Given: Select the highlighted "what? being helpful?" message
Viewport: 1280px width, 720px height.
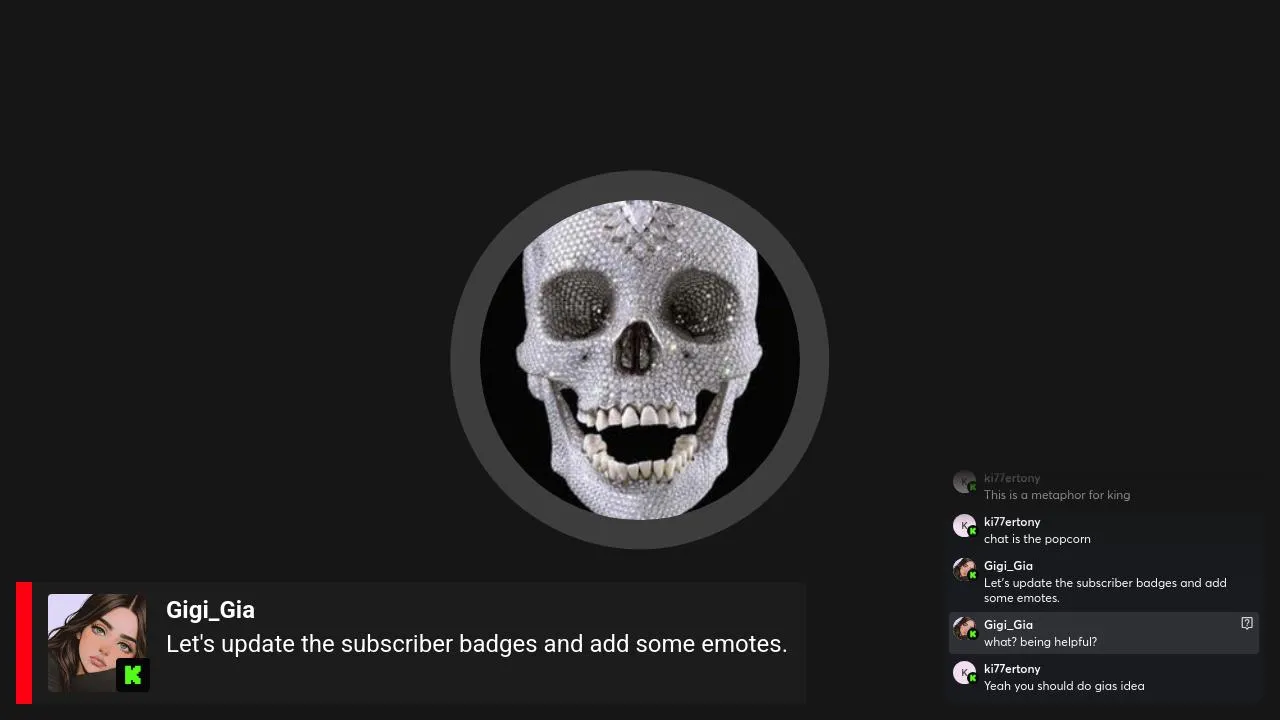Looking at the screenshot, I should point(1040,642).
